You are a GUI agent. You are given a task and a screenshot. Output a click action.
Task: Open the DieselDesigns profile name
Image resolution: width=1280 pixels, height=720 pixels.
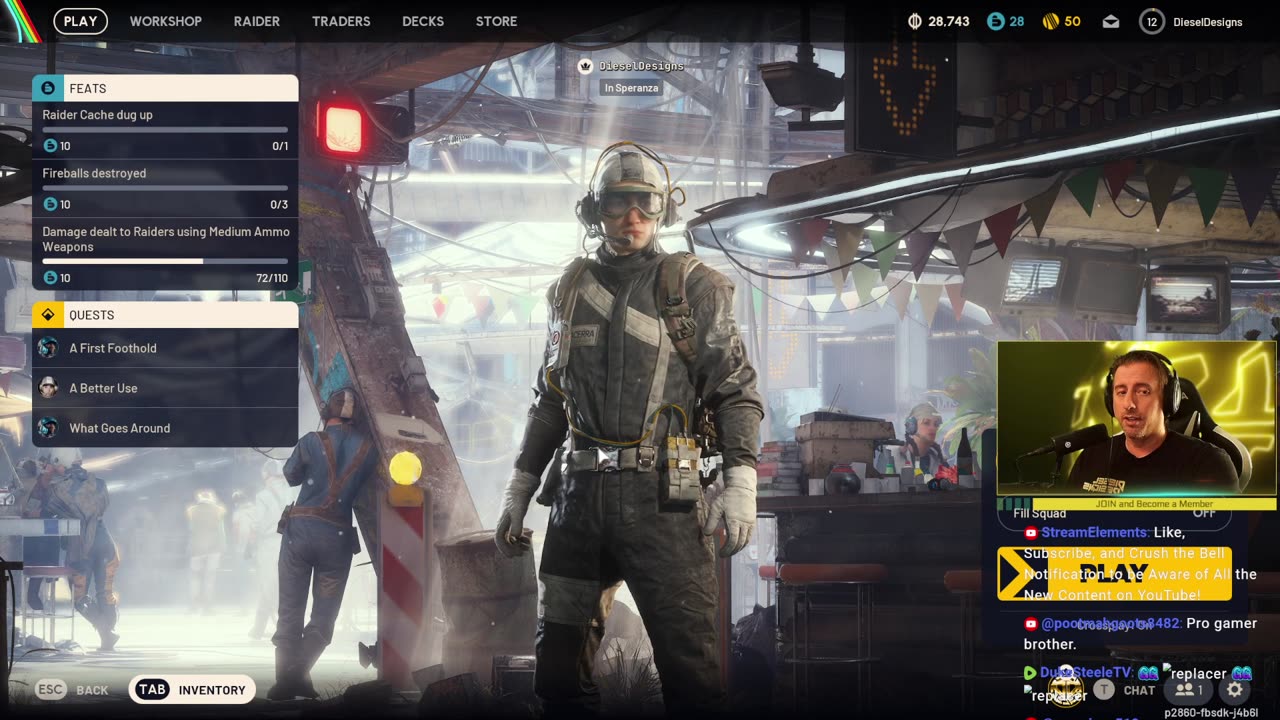(1207, 22)
